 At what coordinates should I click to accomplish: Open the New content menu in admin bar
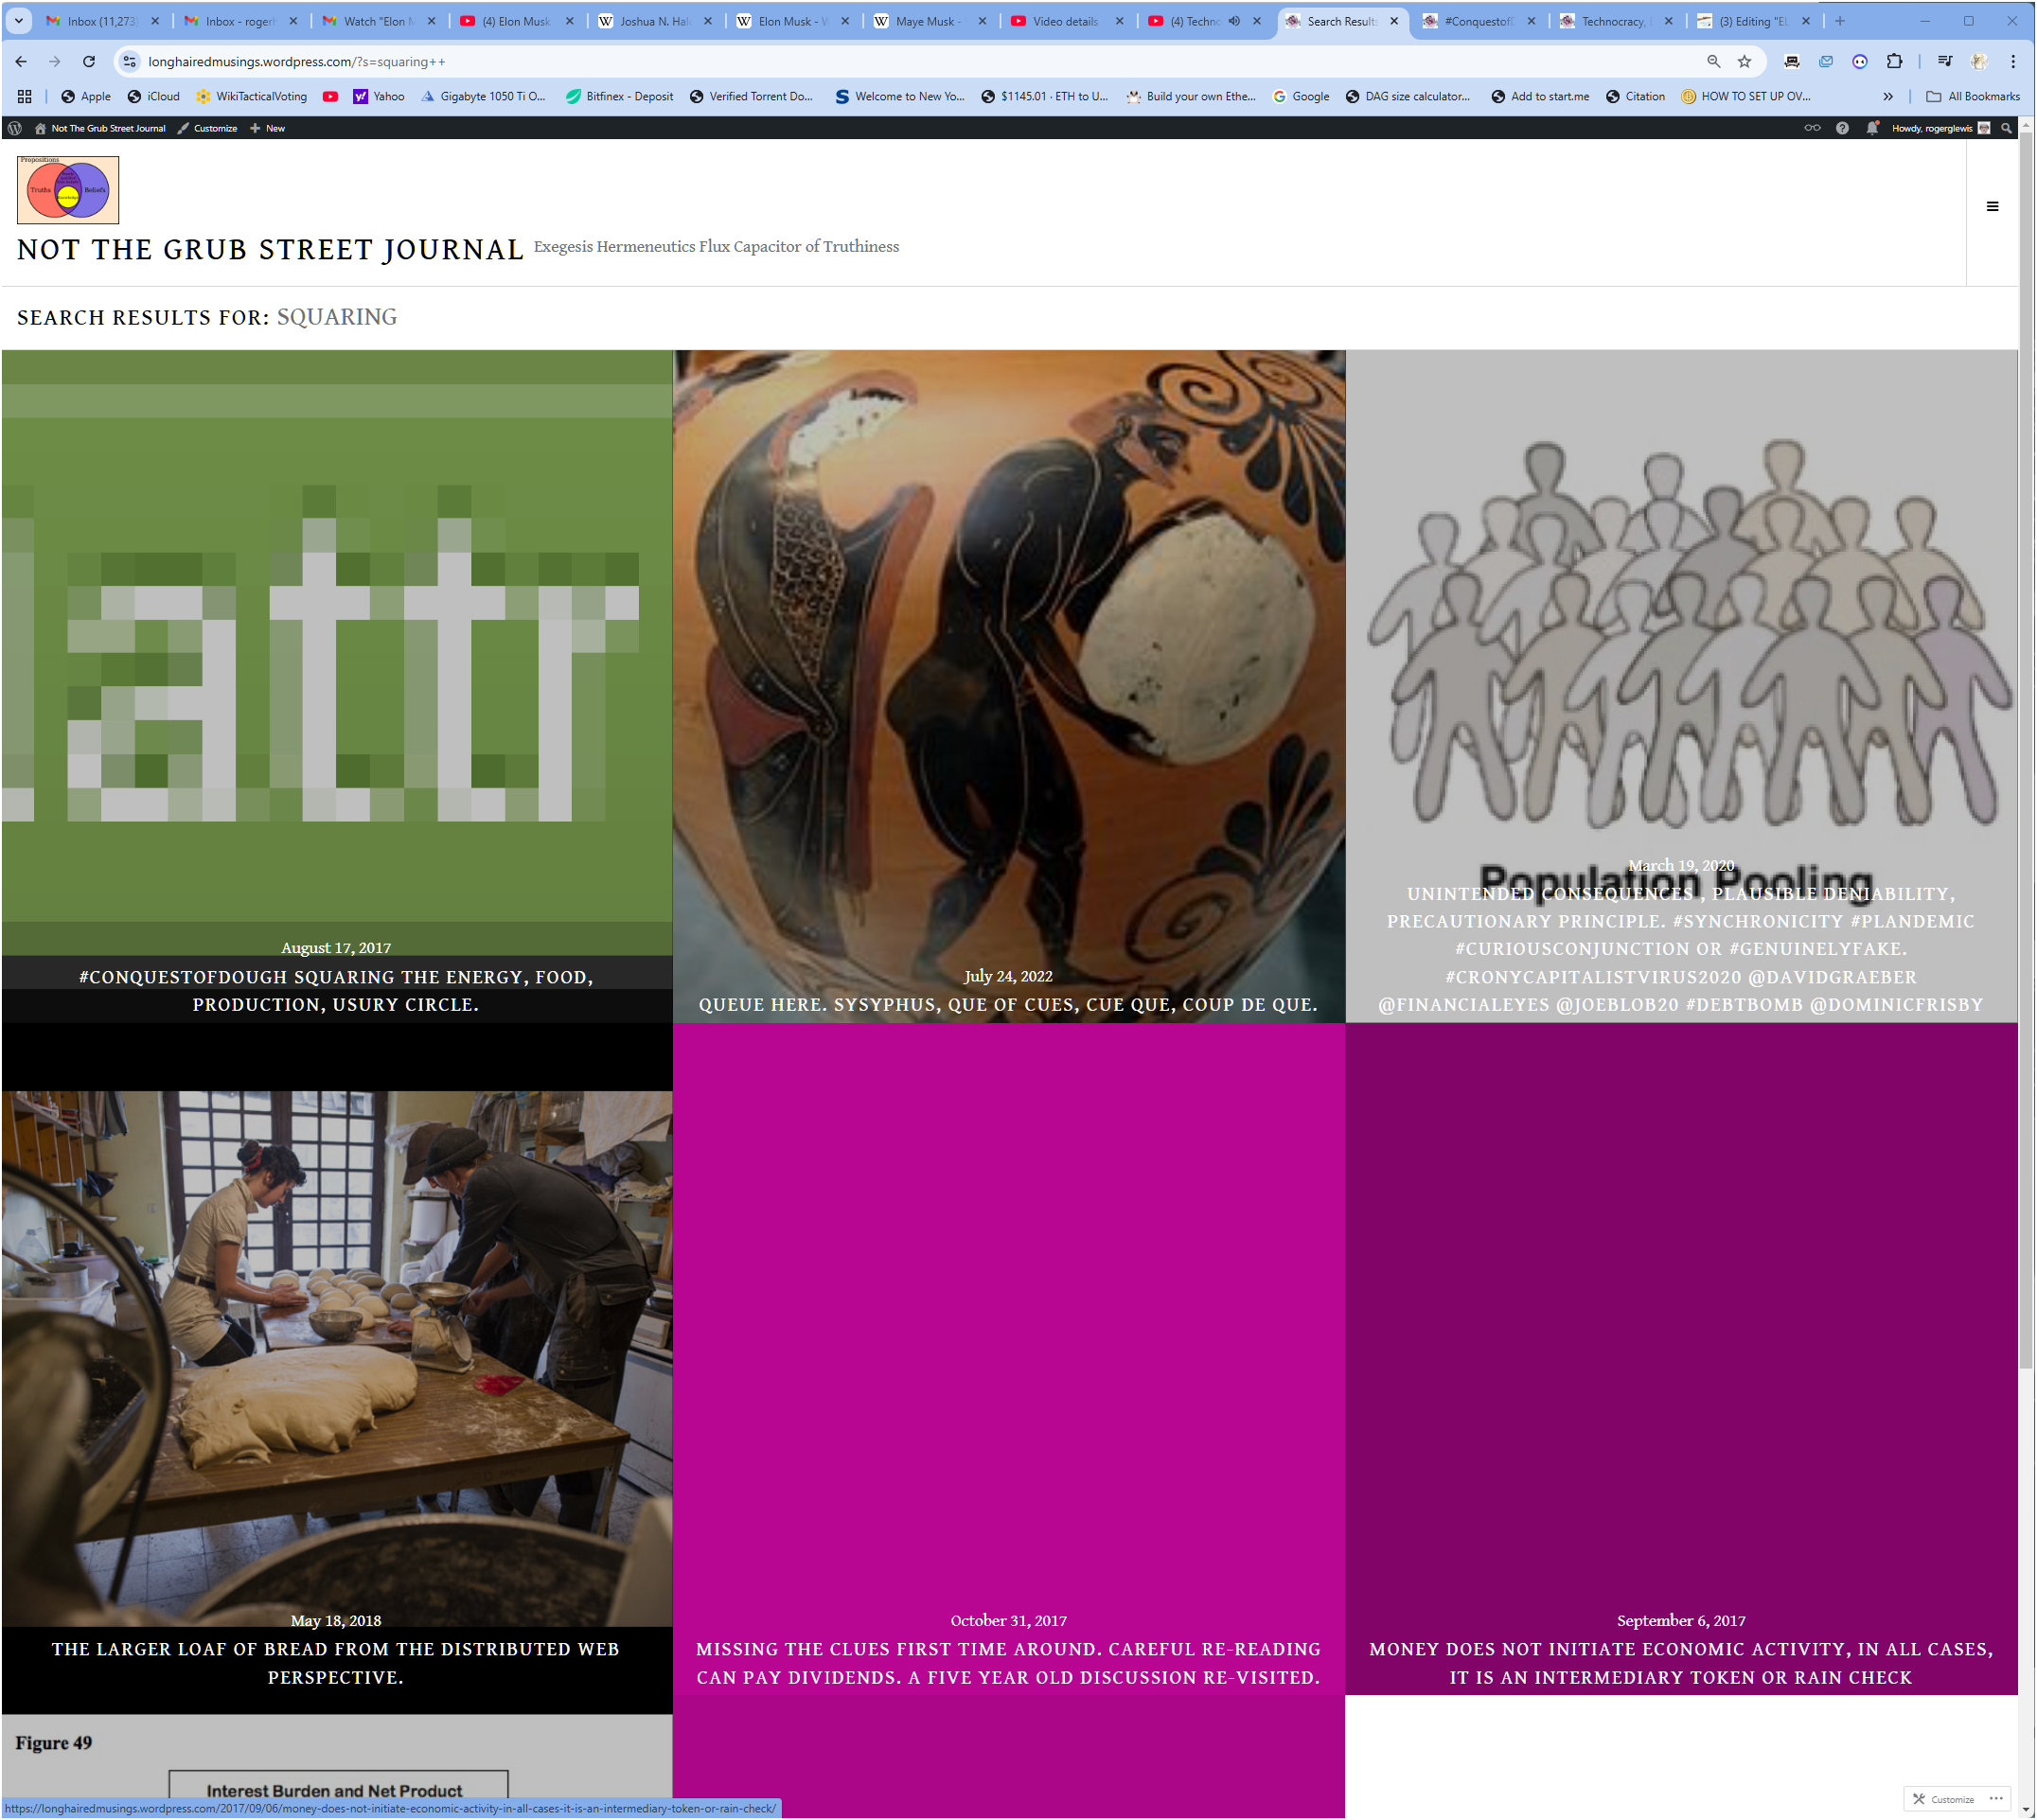(267, 128)
